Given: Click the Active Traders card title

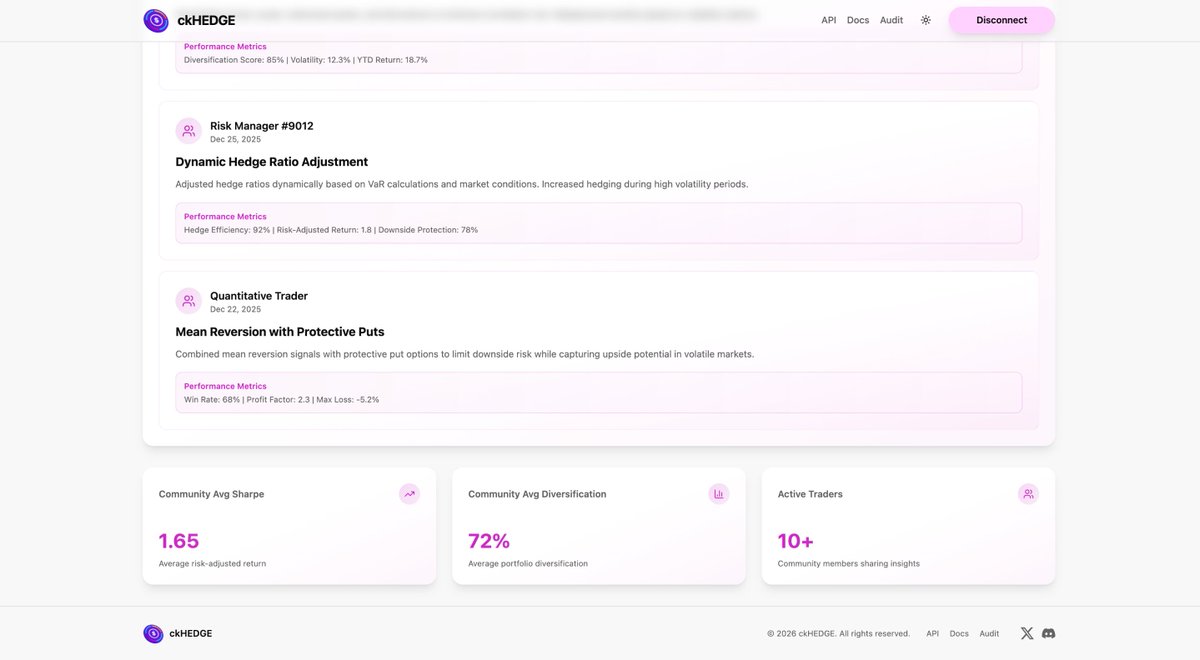Looking at the screenshot, I should (810, 494).
